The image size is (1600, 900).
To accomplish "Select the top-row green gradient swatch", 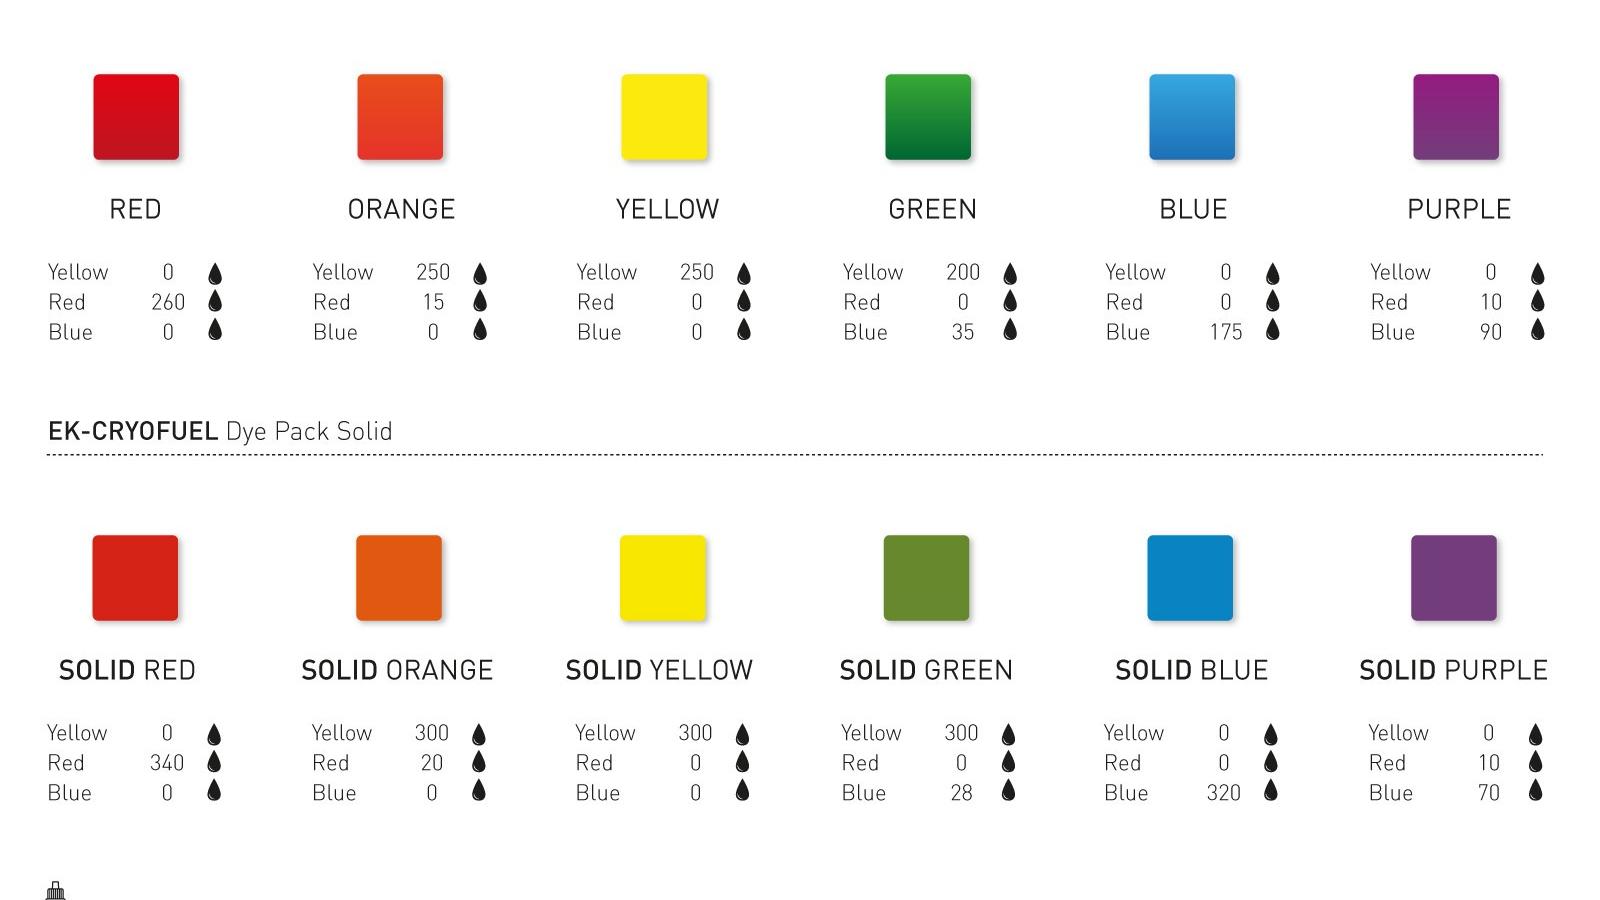I will [x=928, y=117].
